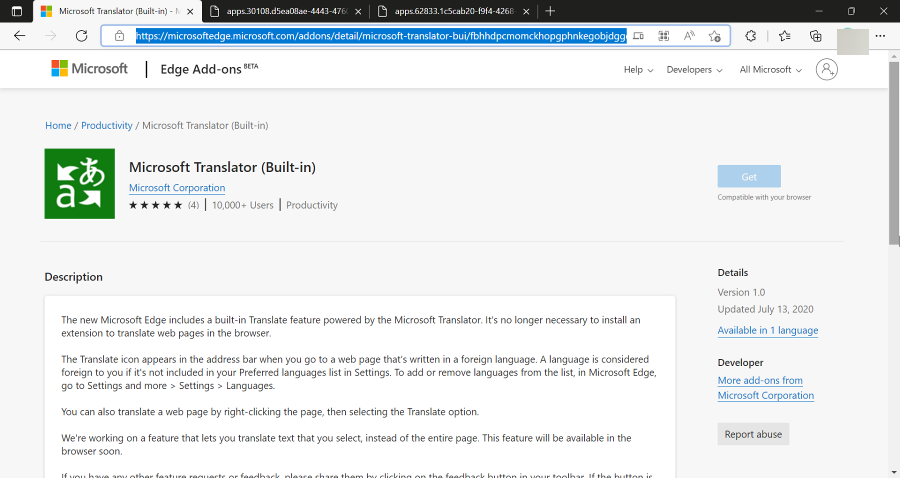Click the five-star rating display
The width and height of the screenshot is (900, 478).
click(x=156, y=205)
